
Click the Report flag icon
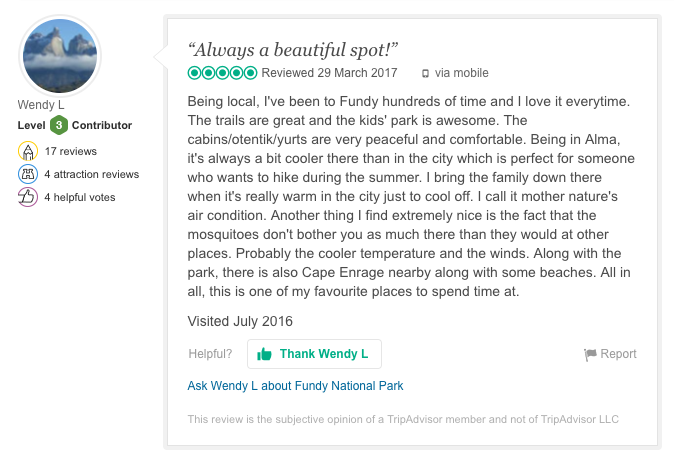590,354
